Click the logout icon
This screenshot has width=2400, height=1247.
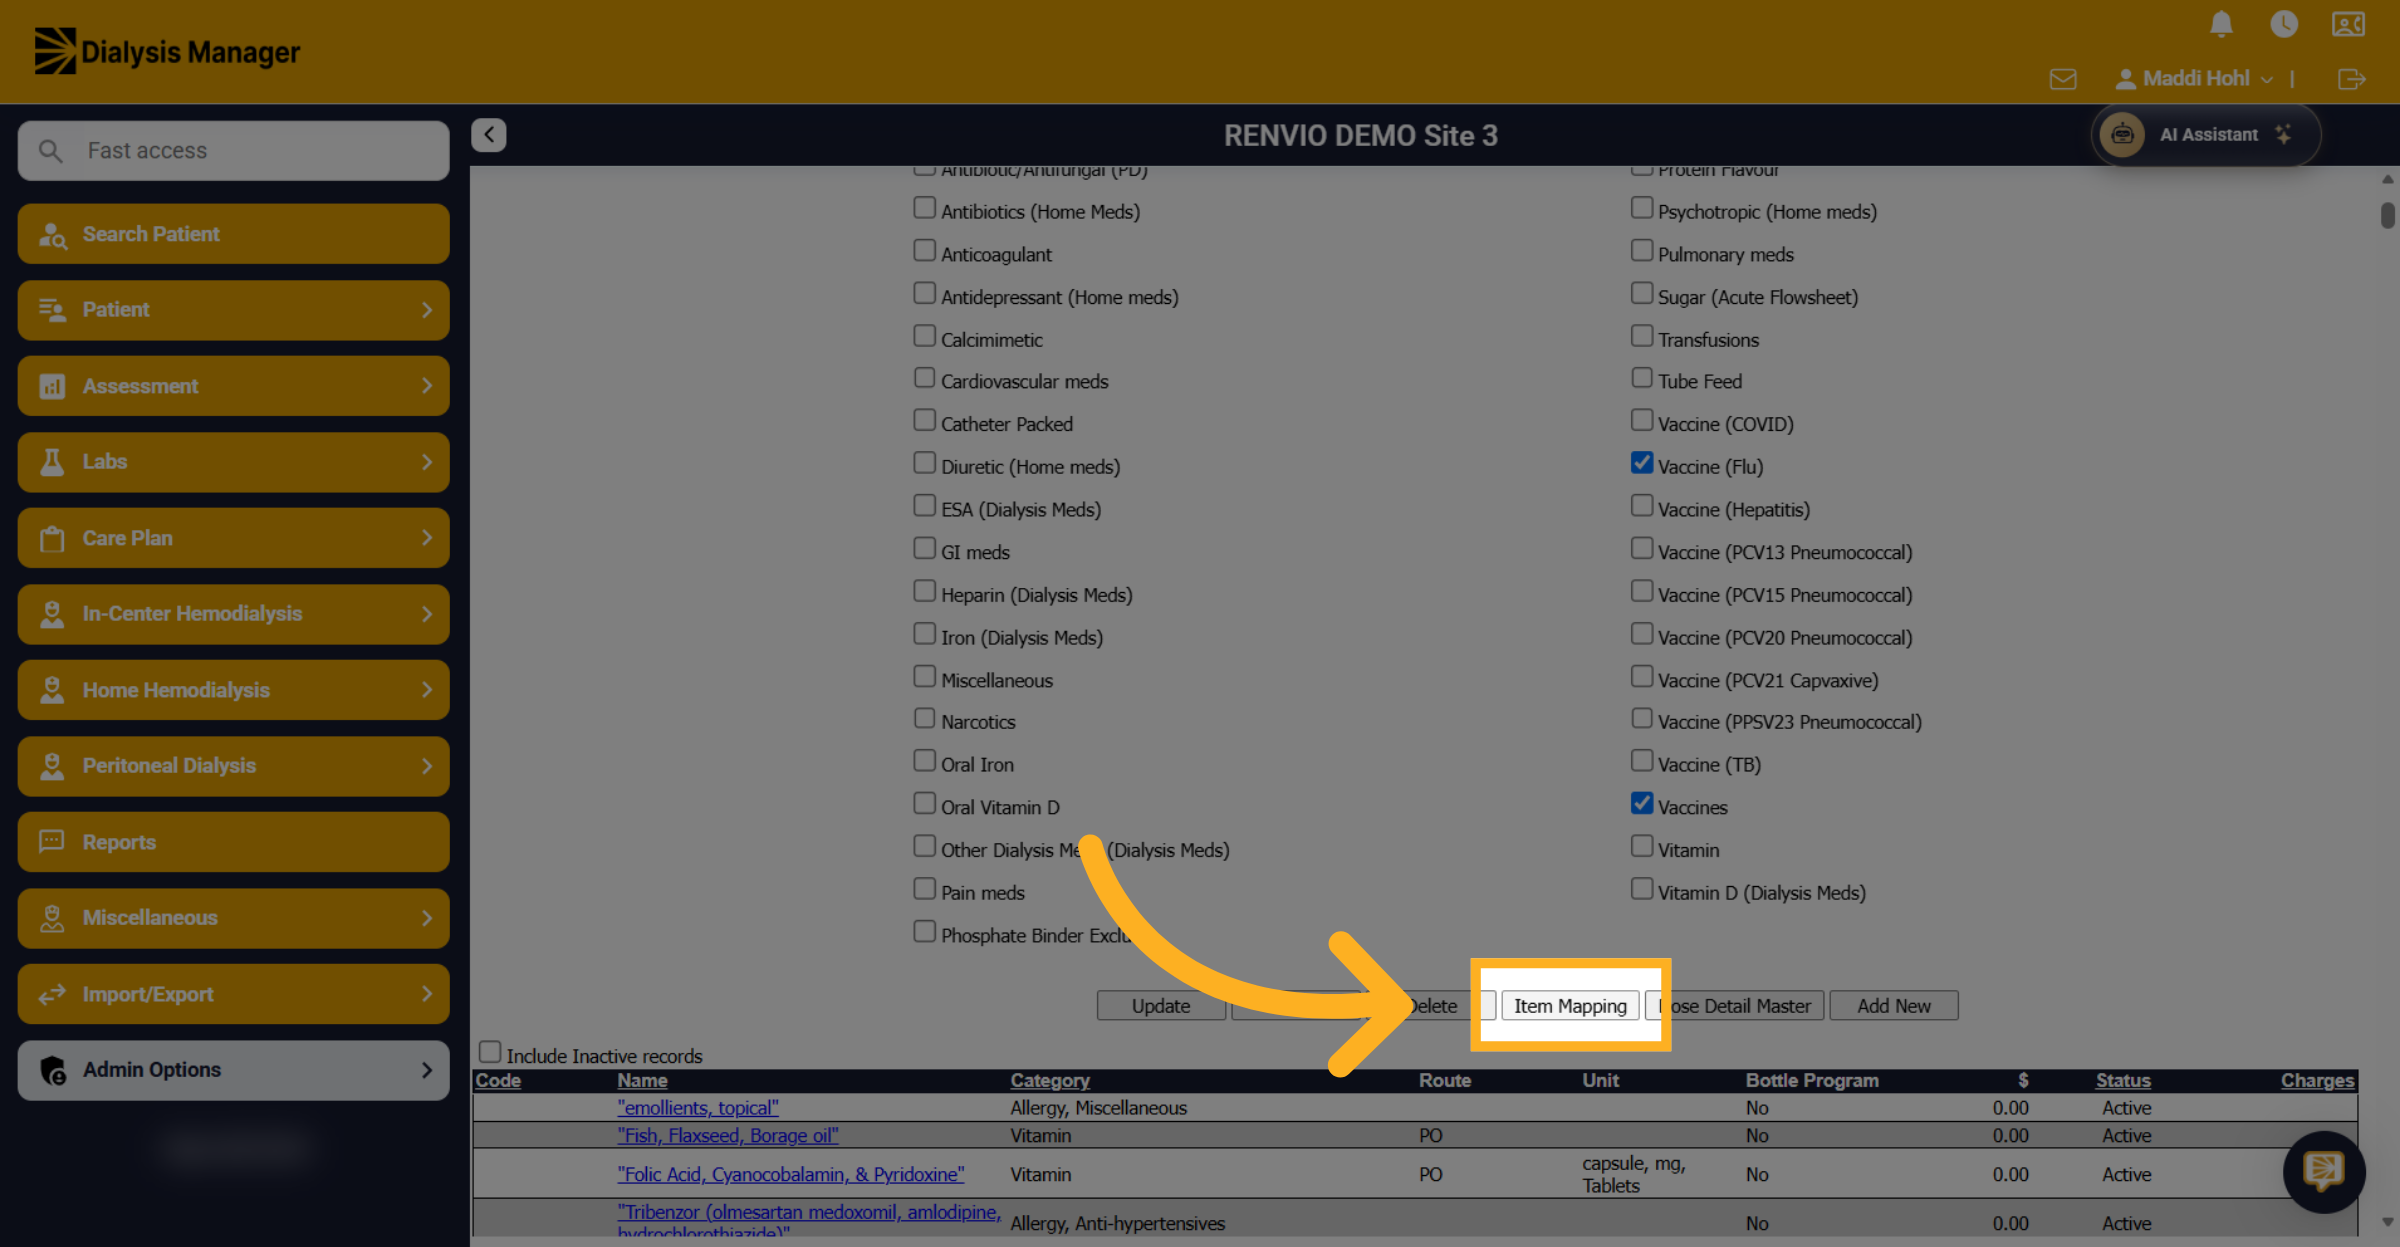coord(2352,79)
